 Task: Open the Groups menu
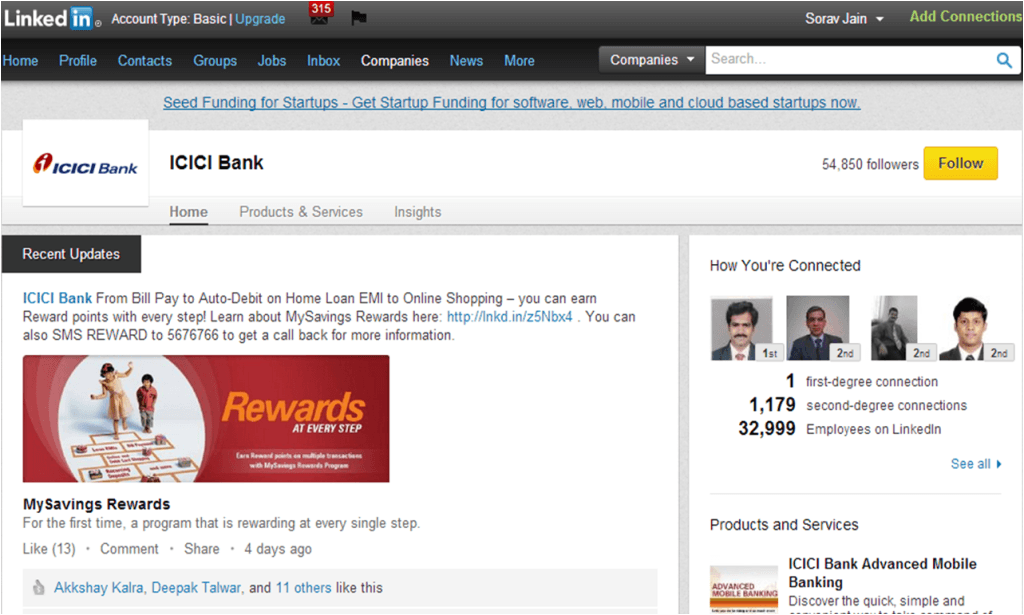(x=215, y=61)
